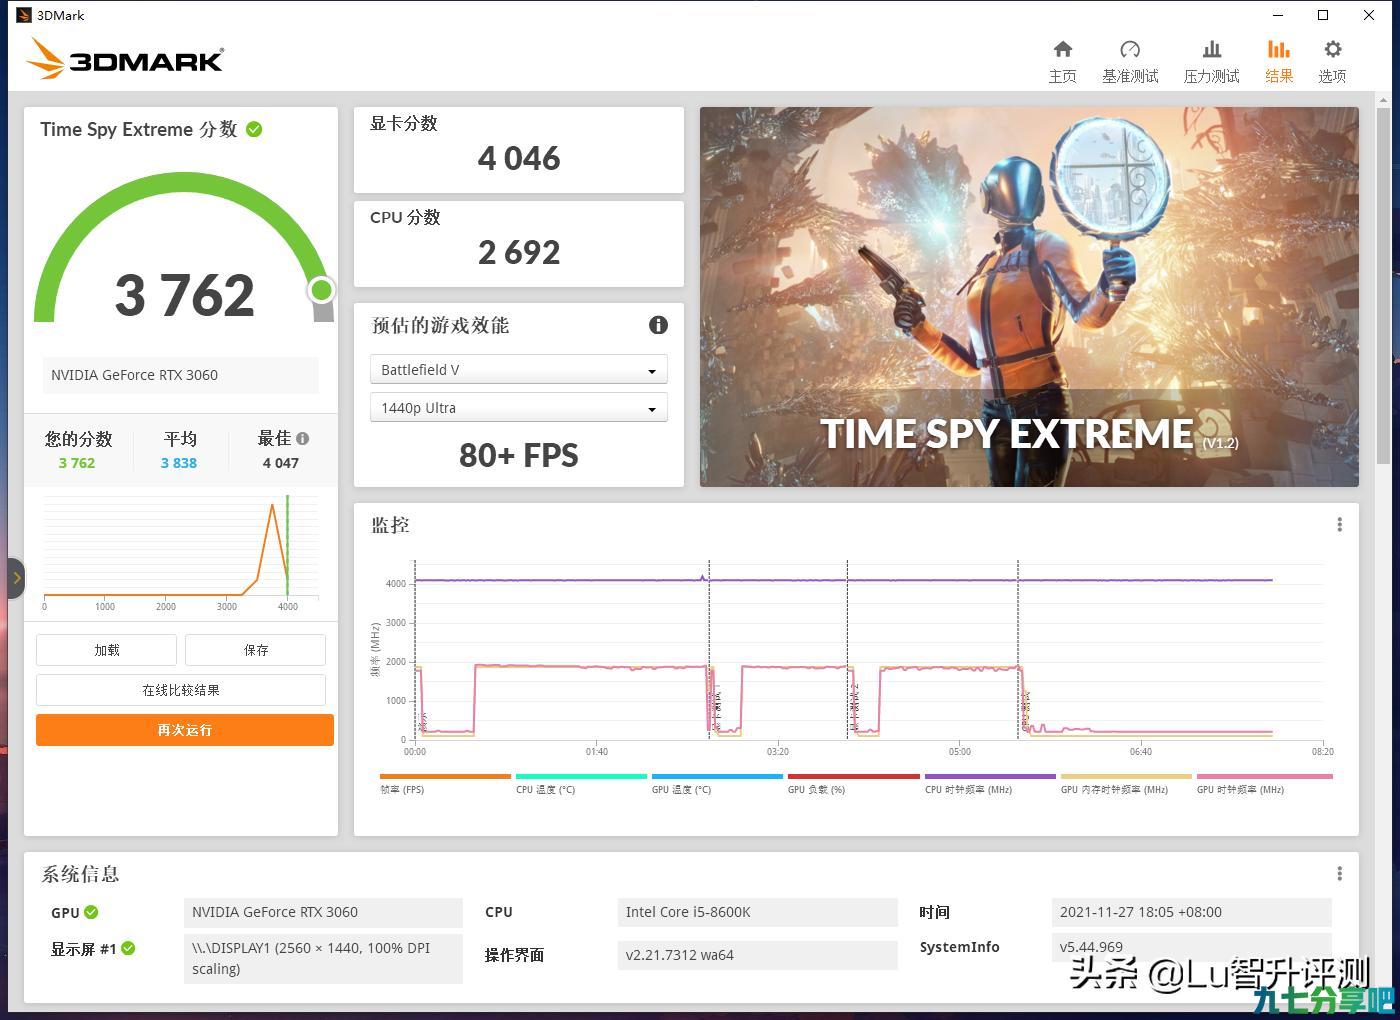Viewport: 1400px width, 1020px height.
Task: Click the v2.21.7312 wa64 version field
Action: [757, 955]
